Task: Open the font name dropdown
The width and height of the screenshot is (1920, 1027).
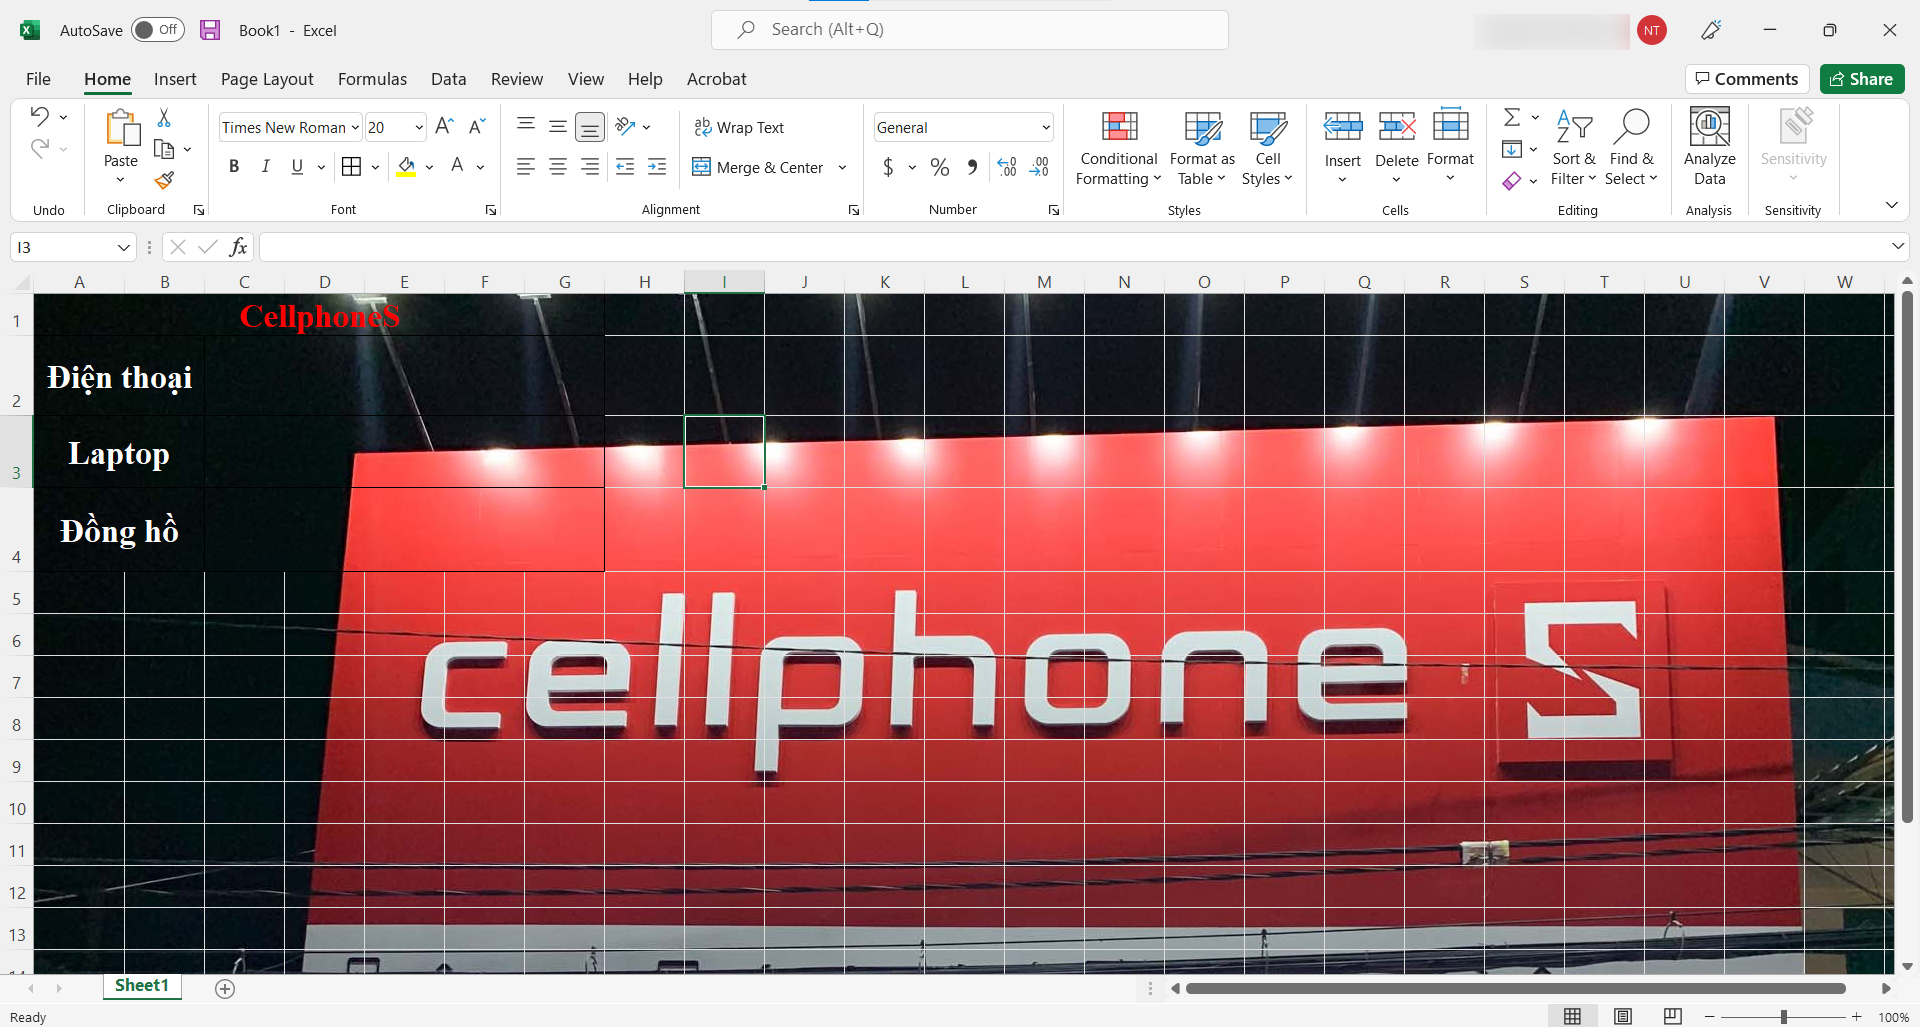Action: click(355, 128)
